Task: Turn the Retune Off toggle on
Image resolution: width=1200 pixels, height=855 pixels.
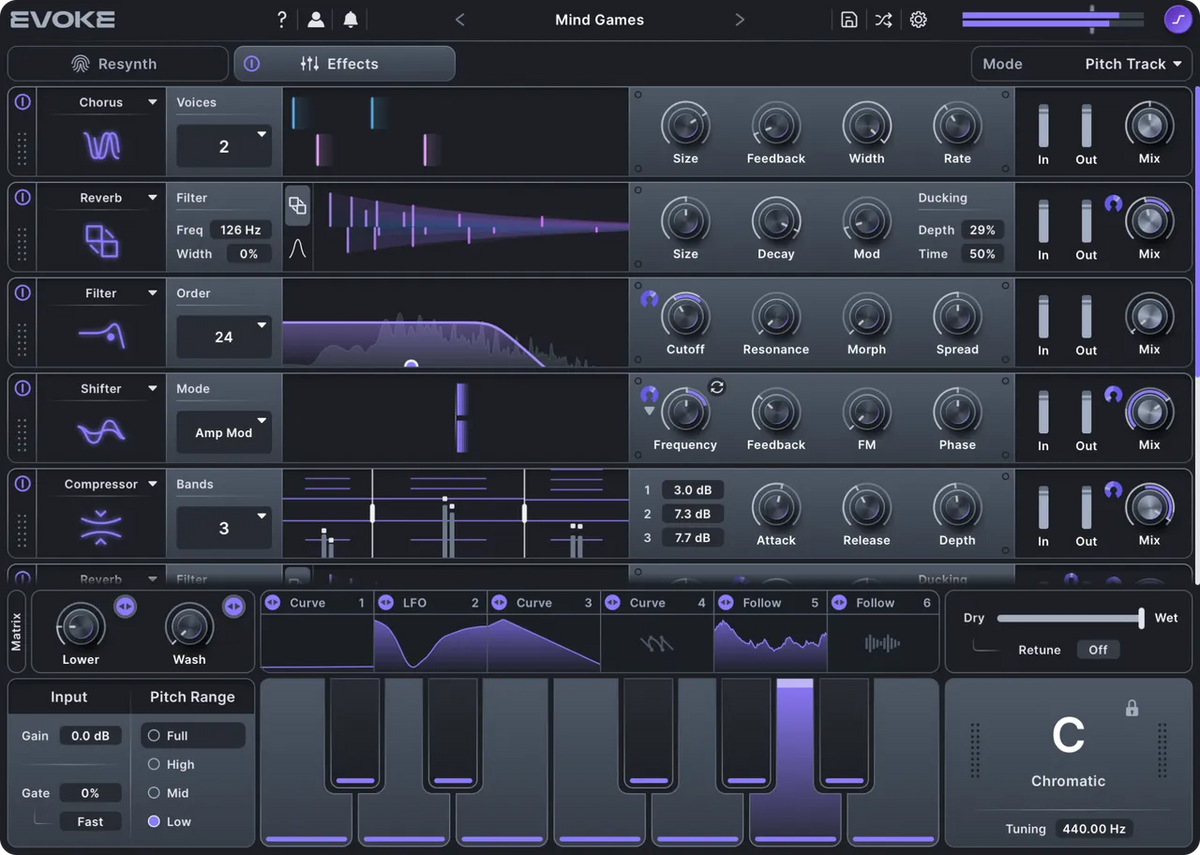Action: click(1097, 649)
